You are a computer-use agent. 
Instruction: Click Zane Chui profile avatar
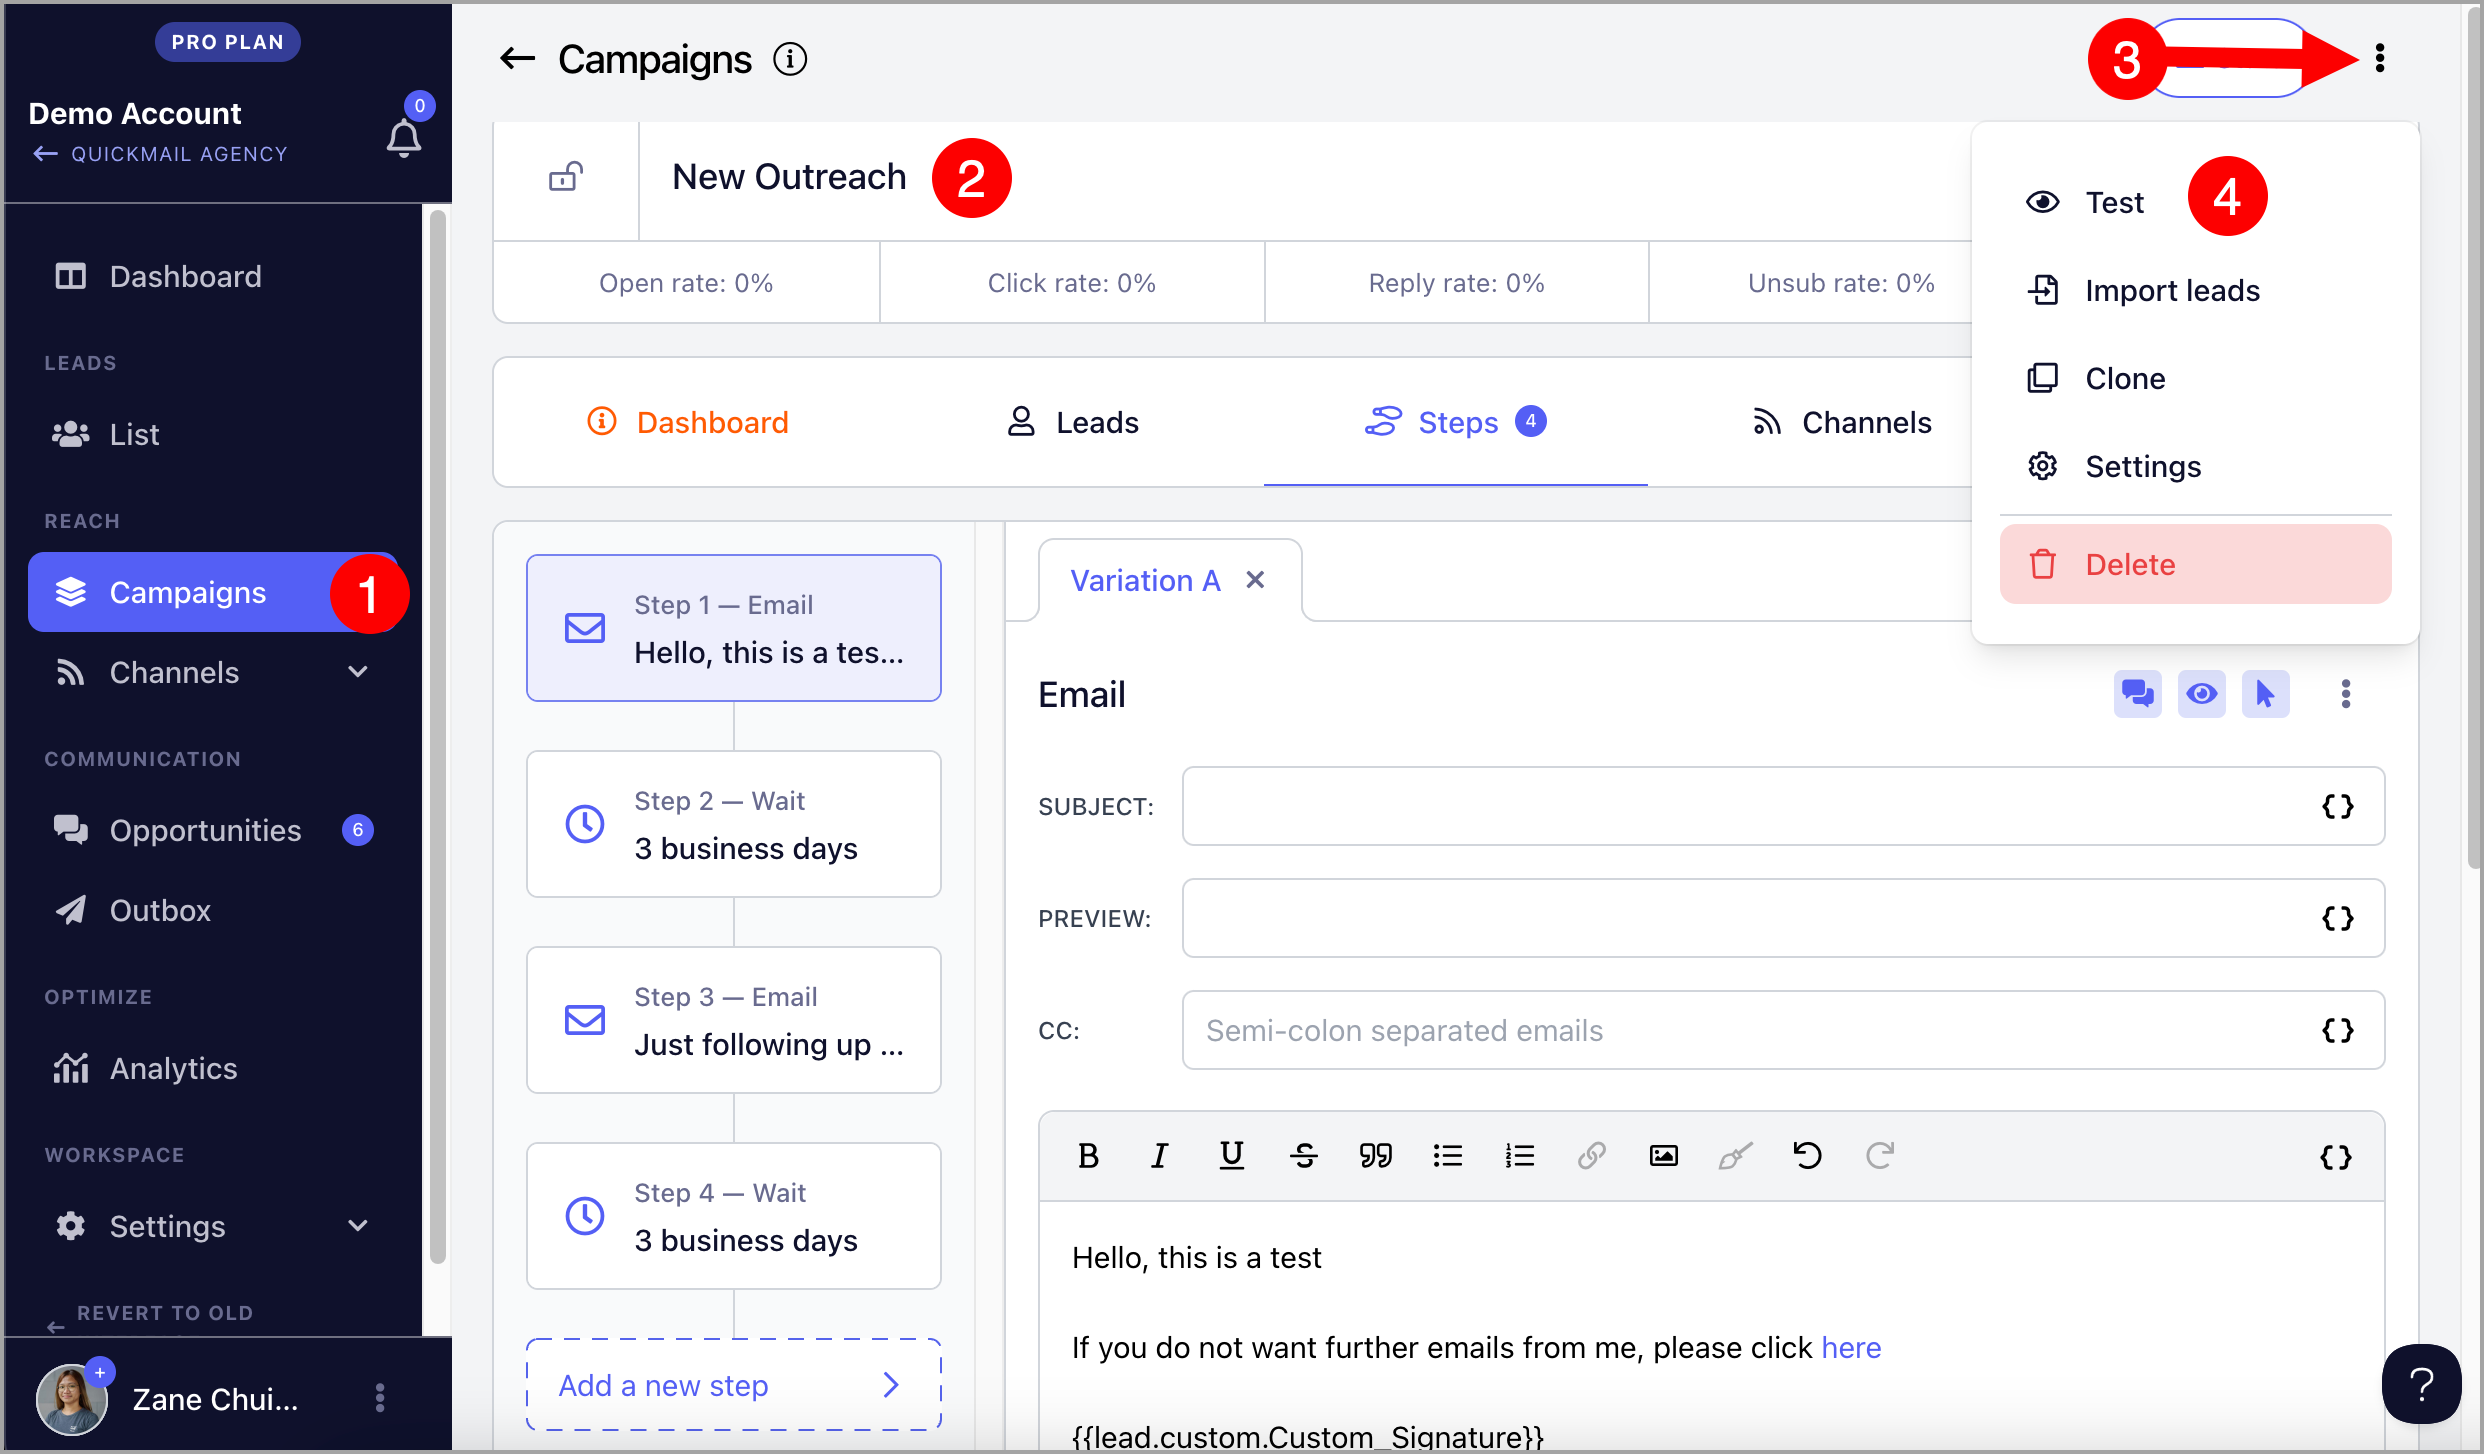(72, 1398)
